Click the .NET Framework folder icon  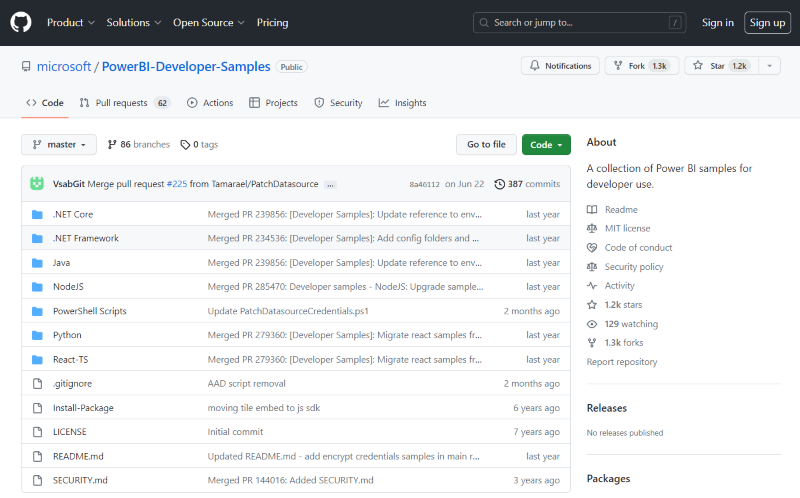coord(37,238)
